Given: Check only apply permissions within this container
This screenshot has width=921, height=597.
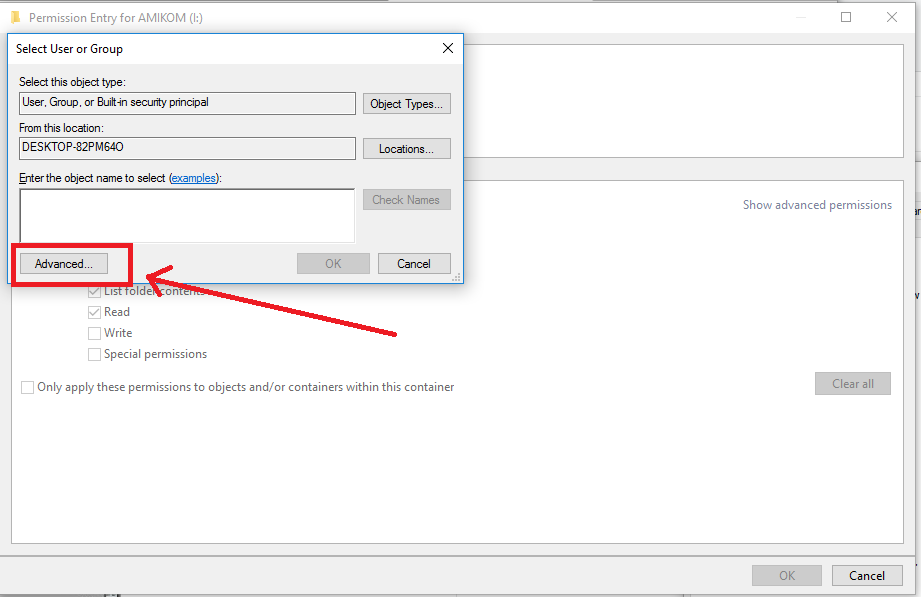Looking at the screenshot, I should pos(27,387).
